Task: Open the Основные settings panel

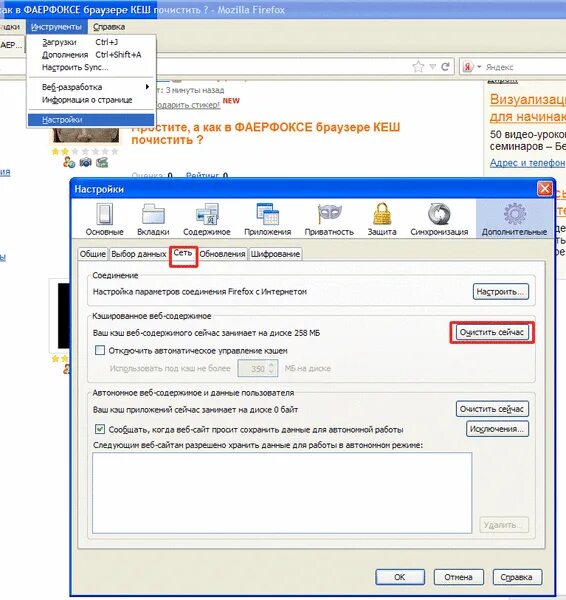Action: [x=104, y=219]
